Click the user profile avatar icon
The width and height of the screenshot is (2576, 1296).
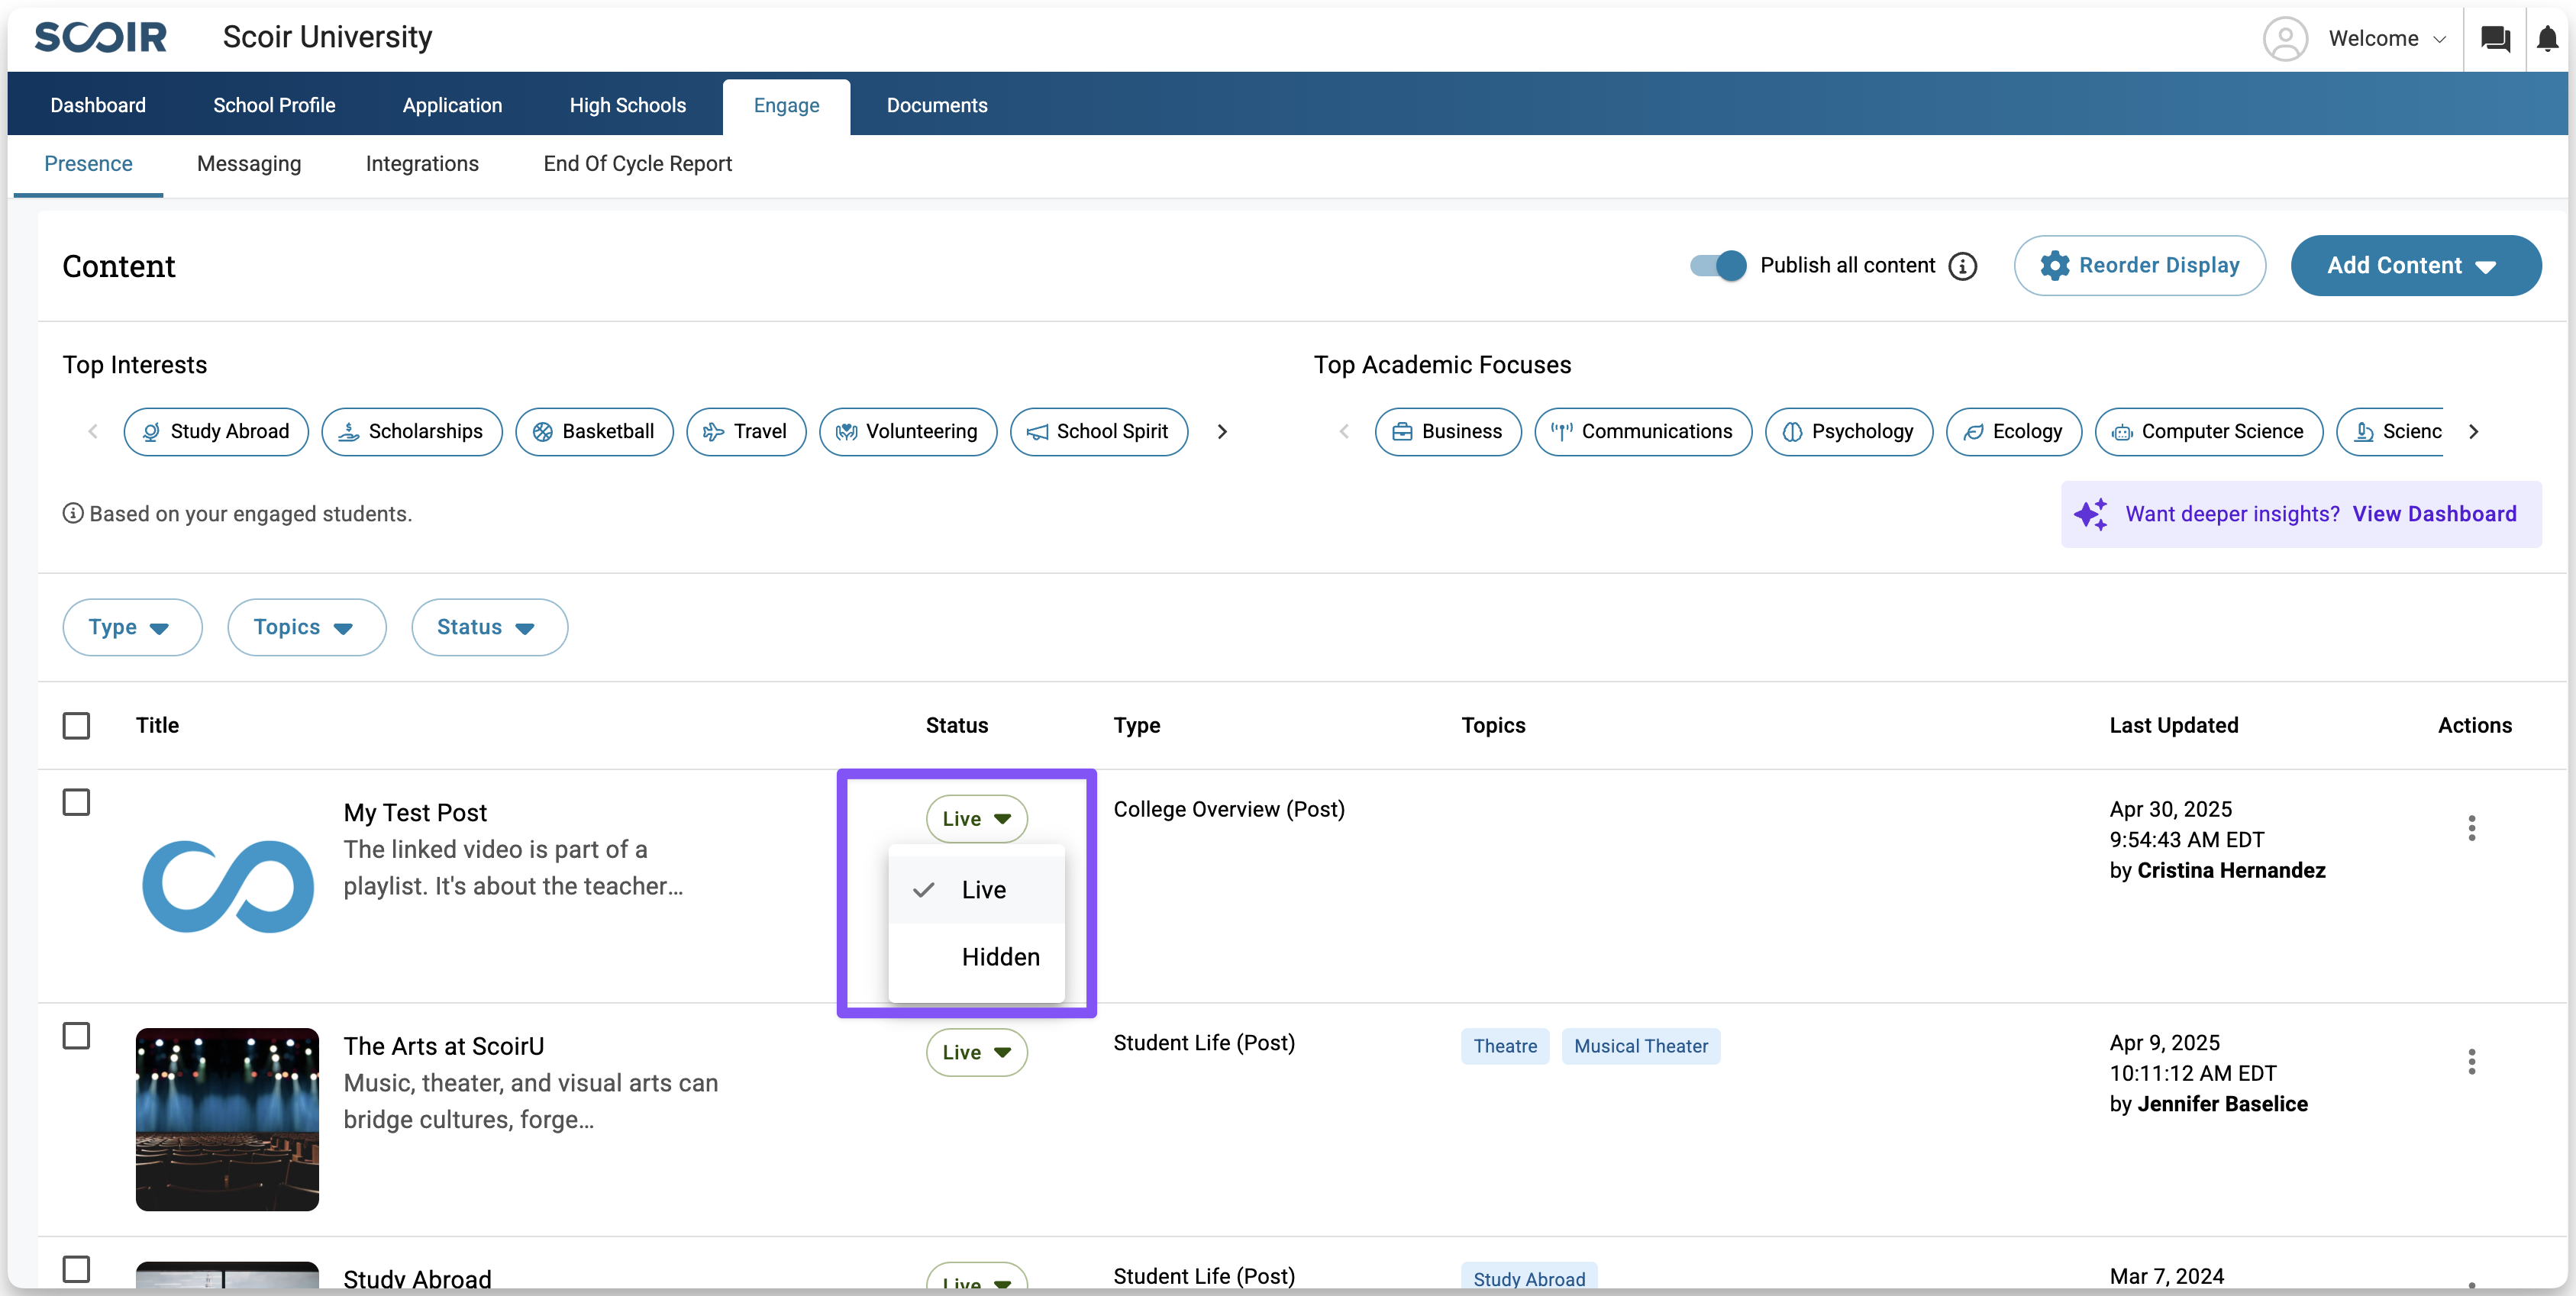click(x=2285, y=39)
